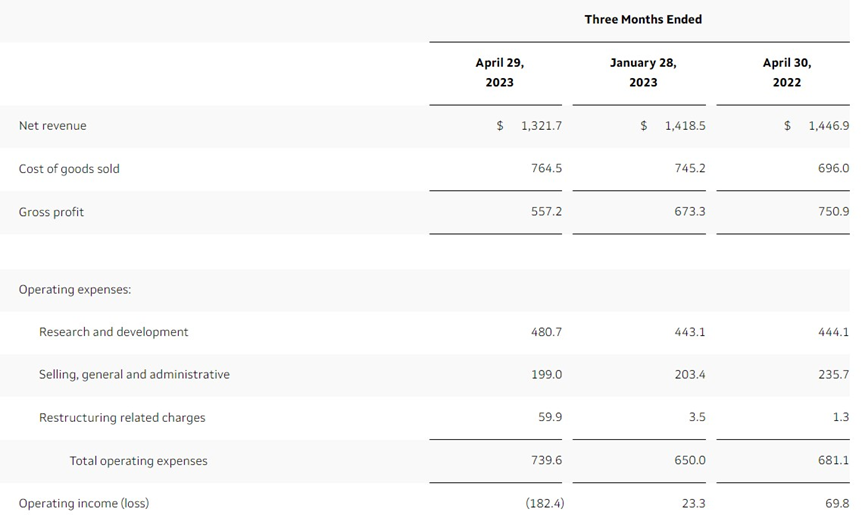865x515 pixels.
Task: Click the Operating expenses heading
Action: tap(75, 289)
